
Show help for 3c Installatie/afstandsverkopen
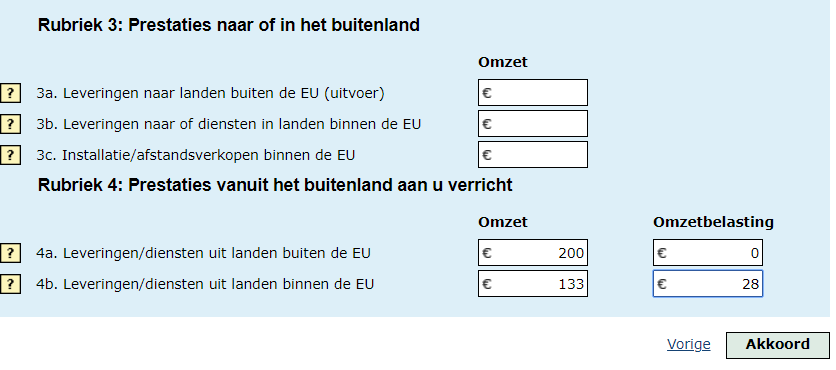click(10, 155)
